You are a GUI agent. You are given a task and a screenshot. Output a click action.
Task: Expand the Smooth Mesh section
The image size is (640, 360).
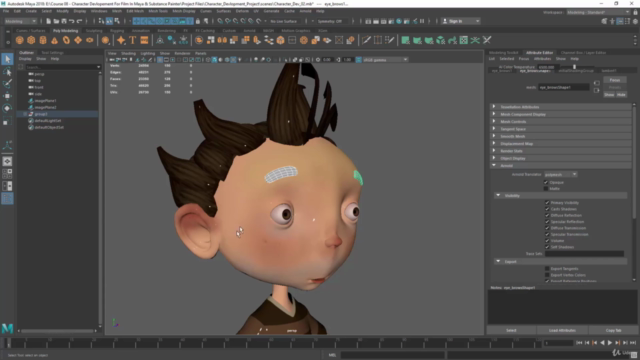click(x=560, y=136)
